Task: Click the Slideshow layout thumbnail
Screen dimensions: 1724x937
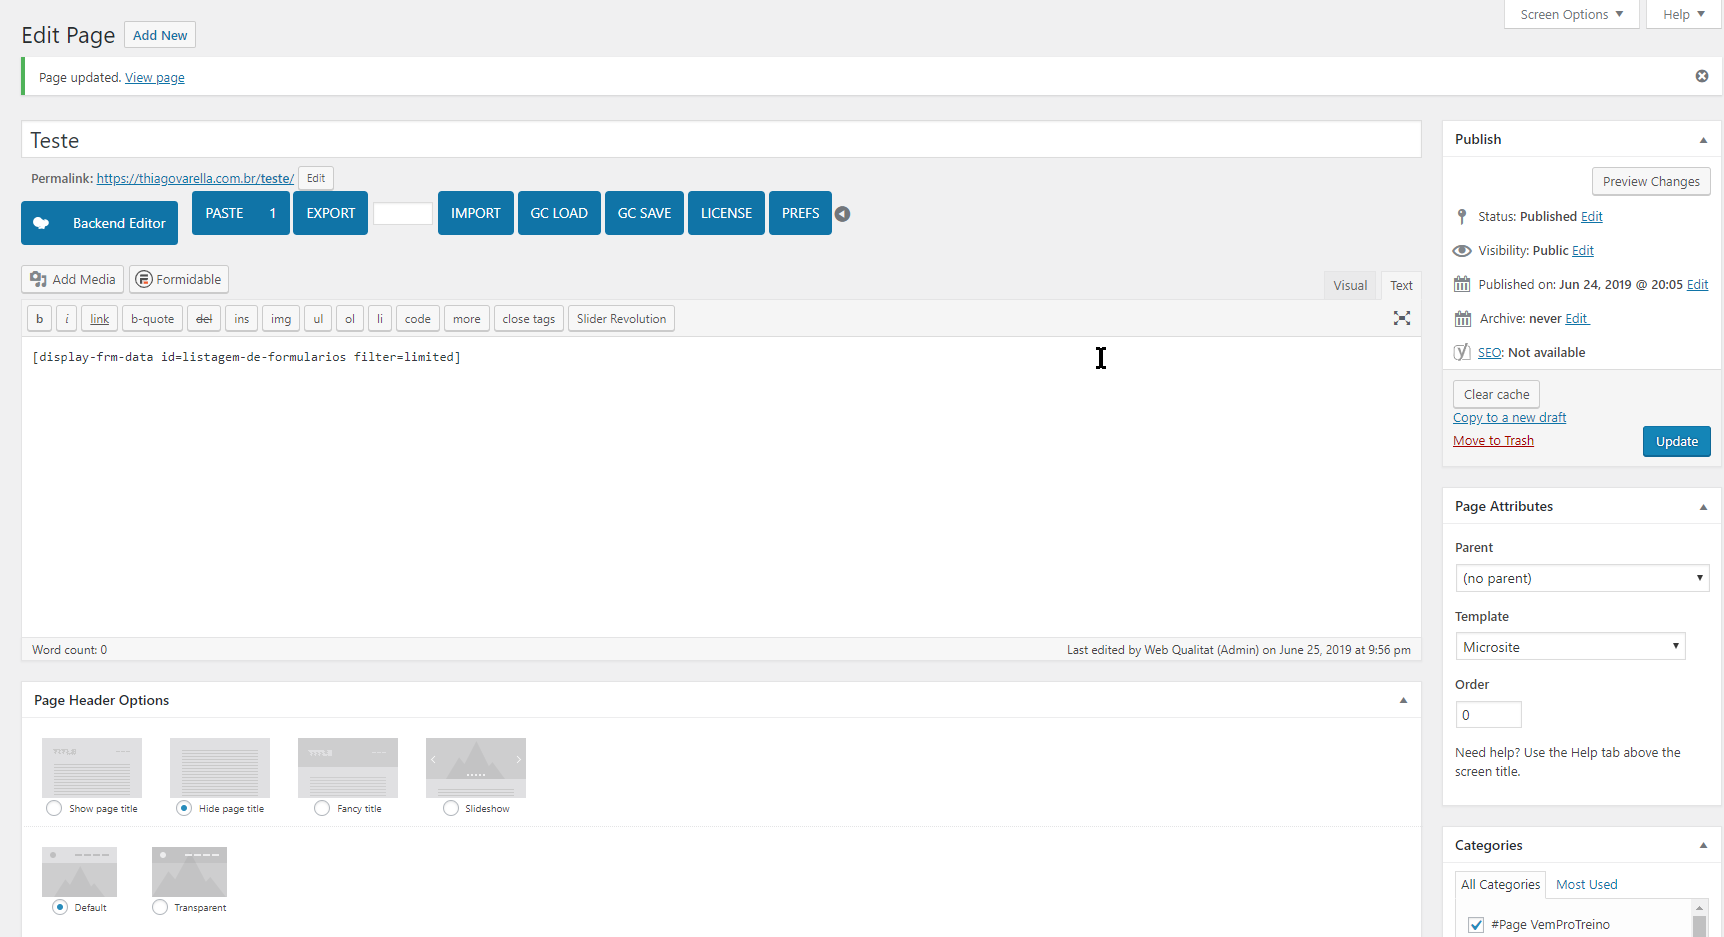Action: click(x=476, y=767)
